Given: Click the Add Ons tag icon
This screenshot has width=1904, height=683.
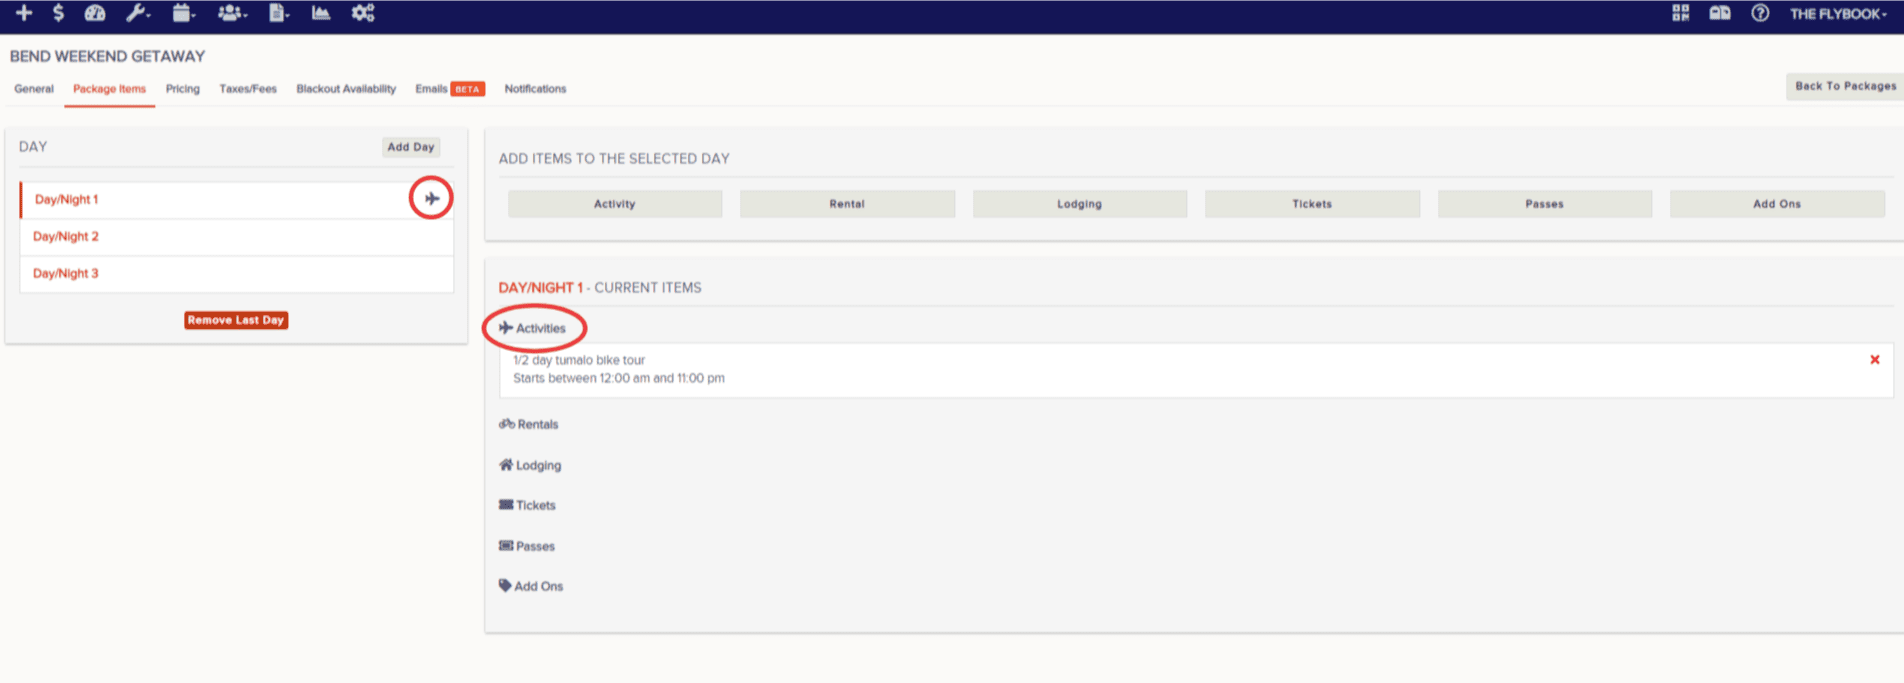Looking at the screenshot, I should click(x=505, y=586).
